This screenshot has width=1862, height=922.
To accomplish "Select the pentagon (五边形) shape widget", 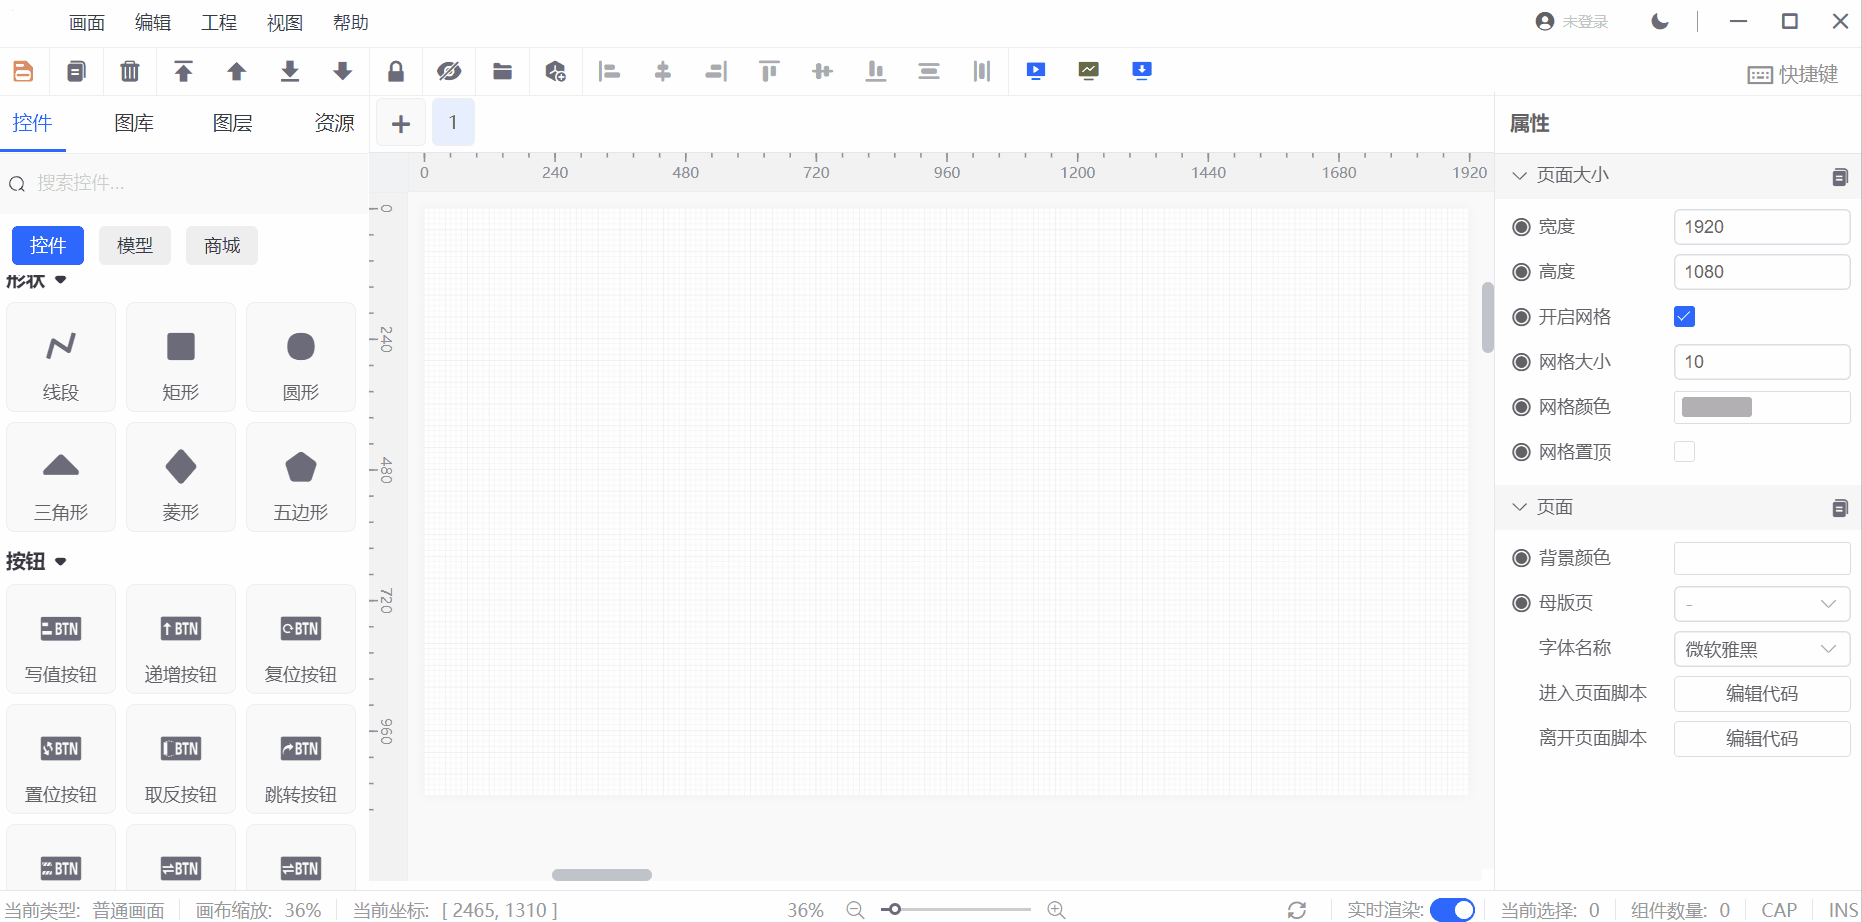I will (301, 477).
